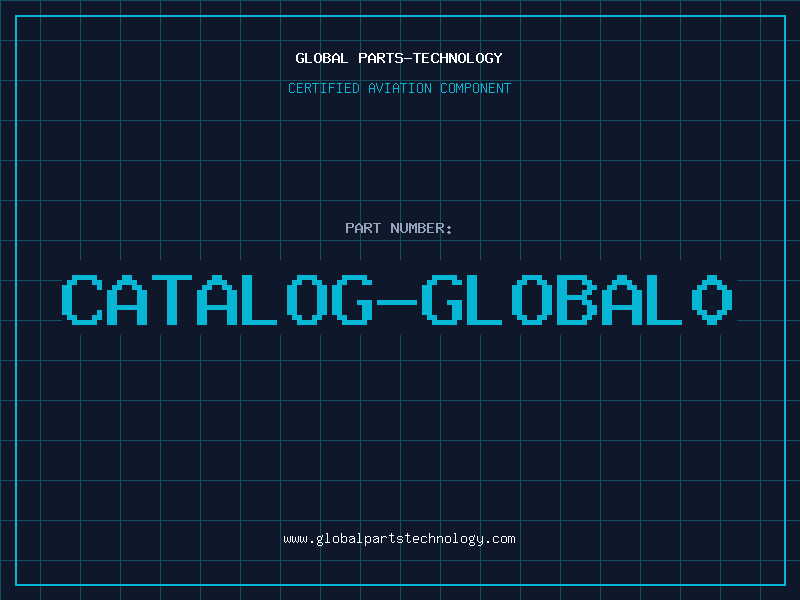
Task: Click the final O of the part number
Action: coord(713,300)
